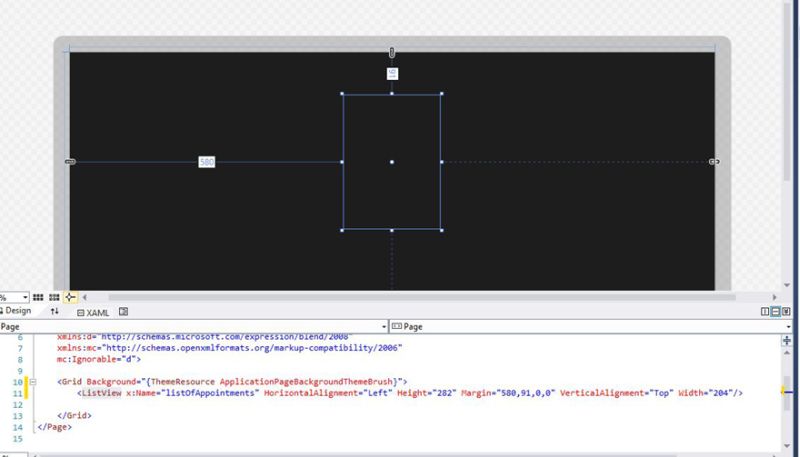Click the ListView tag name in code

click(102, 393)
